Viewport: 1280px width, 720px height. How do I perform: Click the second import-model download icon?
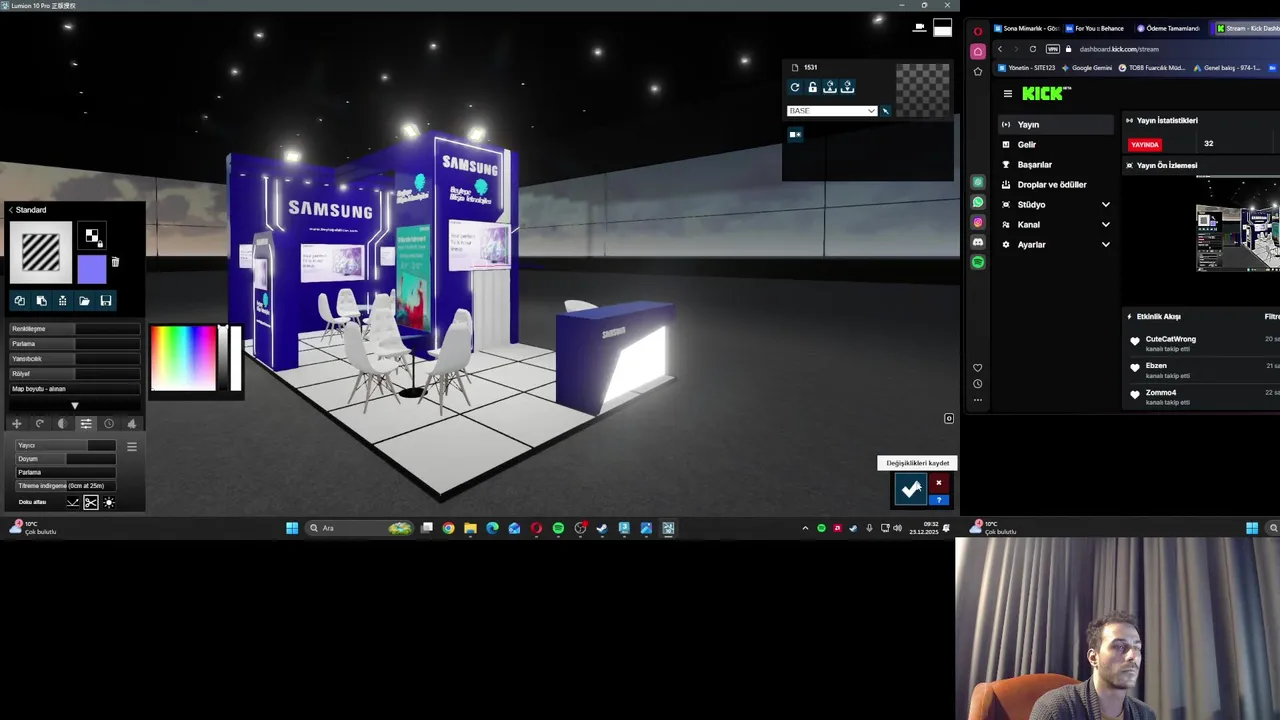pos(848,88)
